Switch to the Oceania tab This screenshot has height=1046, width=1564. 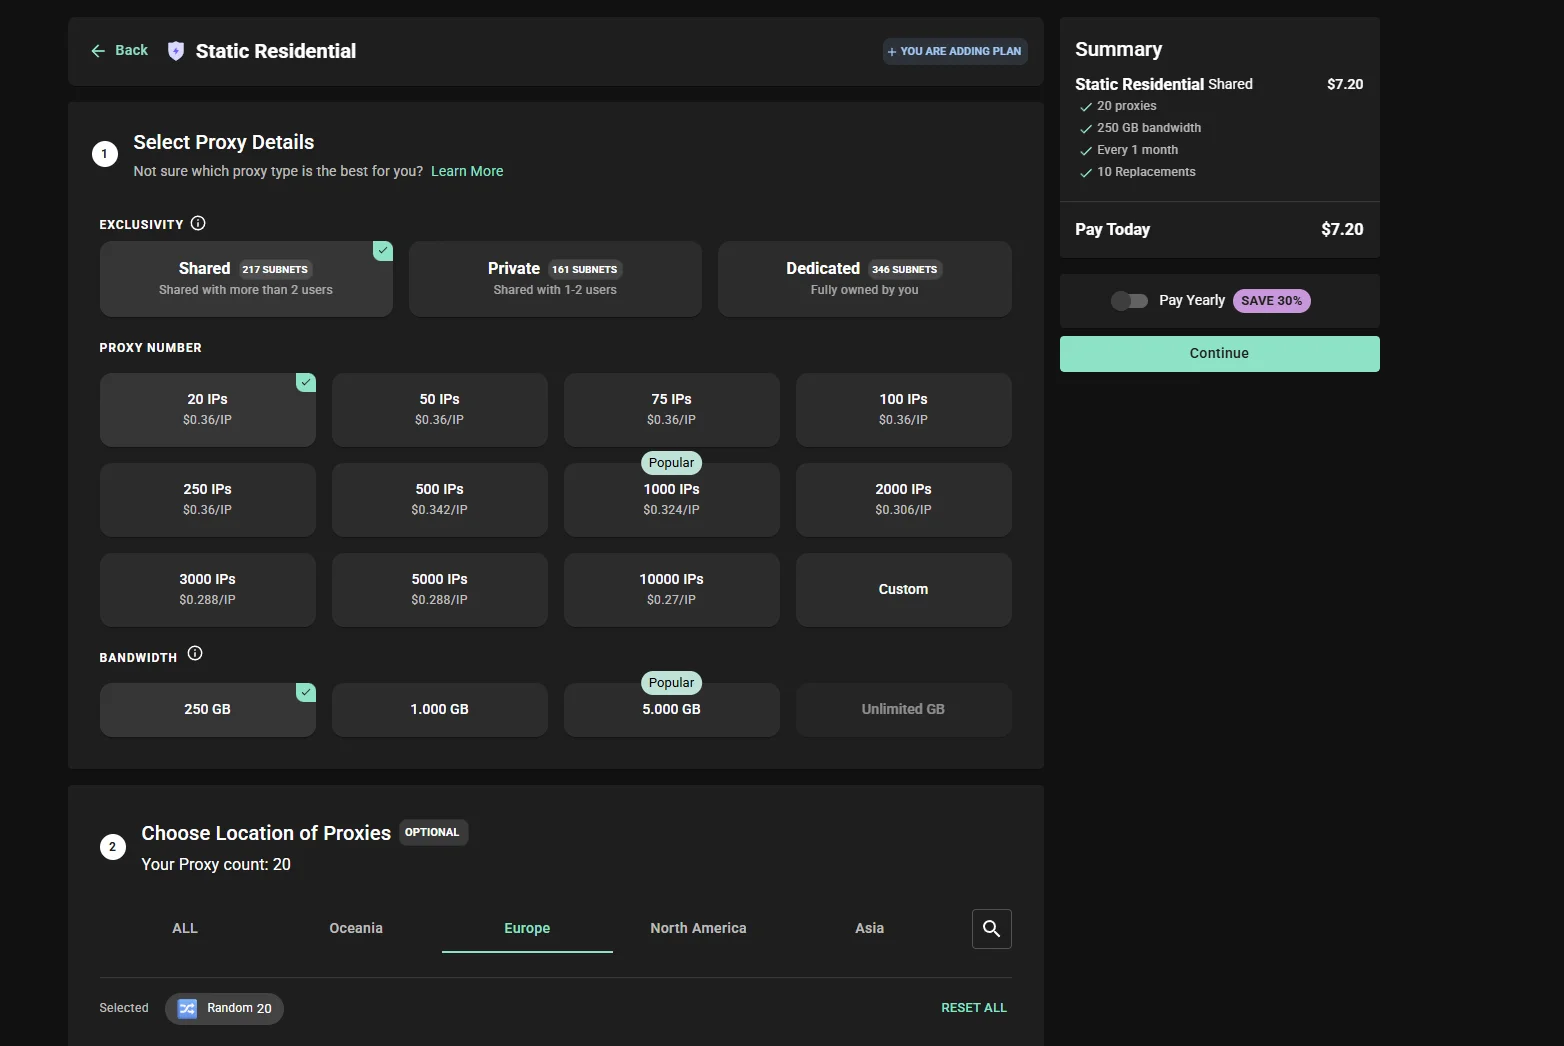point(356,928)
